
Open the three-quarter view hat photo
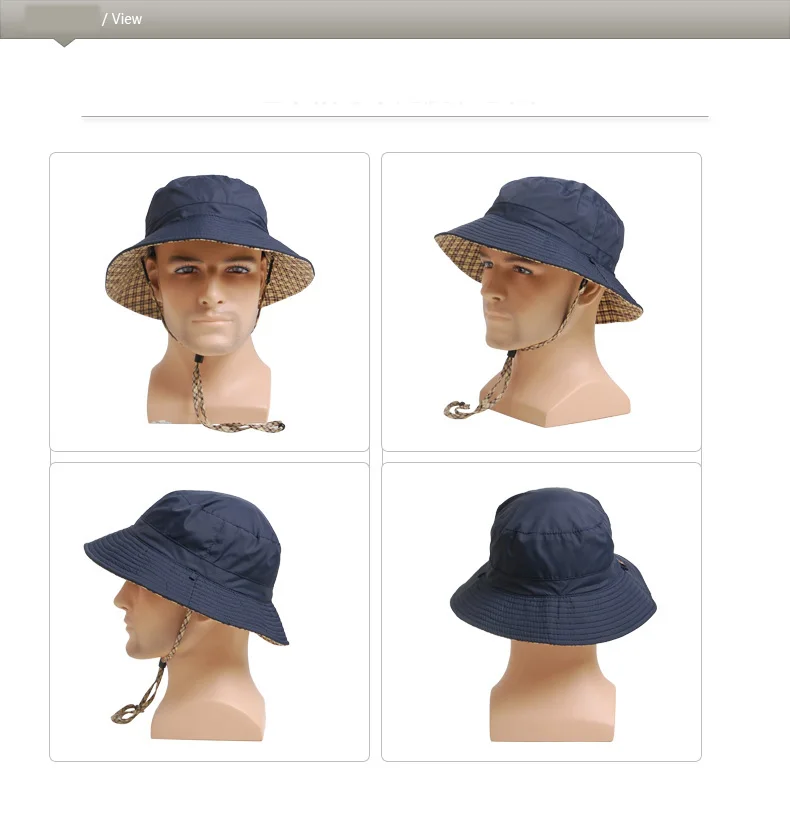(x=541, y=302)
